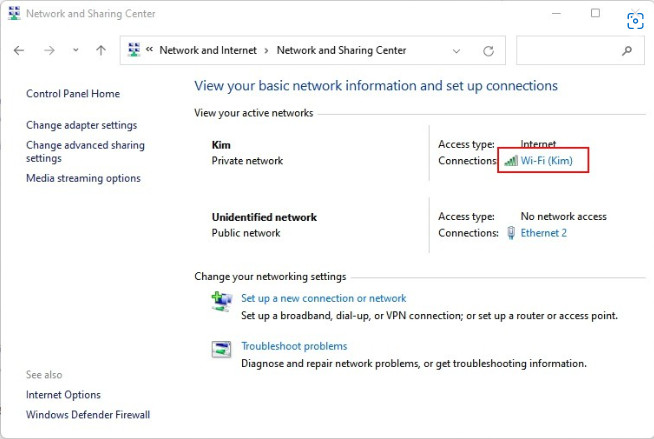Image resolution: width=654 pixels, height=439 pixels.
Task: Go up one level with the up arrow
Action: coord(101,50)
